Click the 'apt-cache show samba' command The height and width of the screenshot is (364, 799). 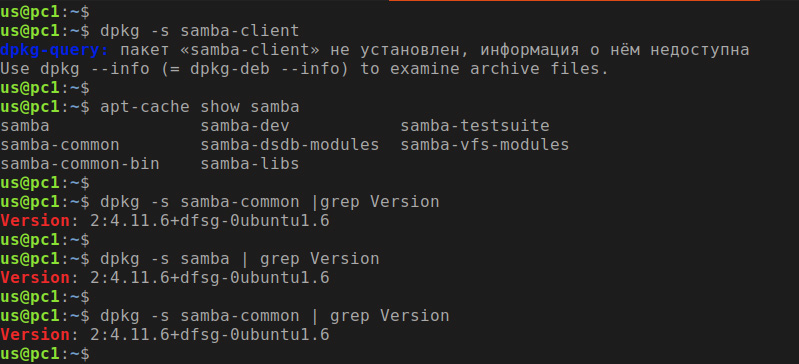point(199,107)
